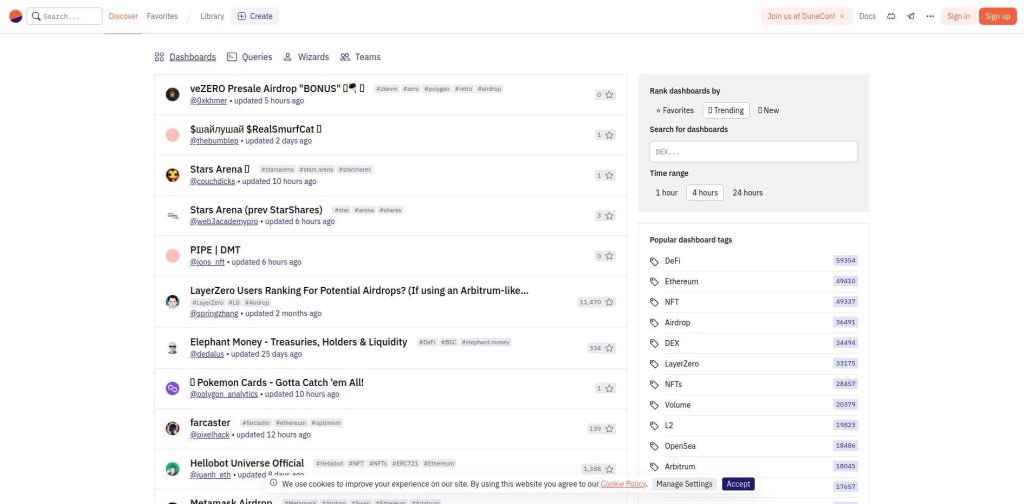
Task: Click the tag icon beside DeFi
Action: point(654,261)
